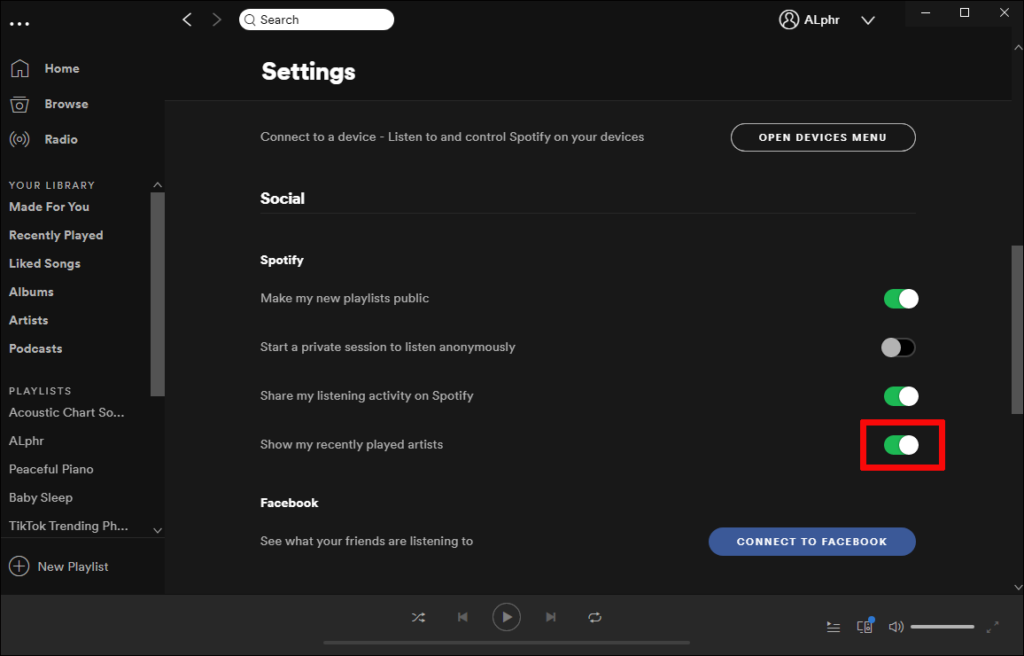Screen dimensions: 1024x656
Task: Skip to the next track
Action: pos(551,617)
